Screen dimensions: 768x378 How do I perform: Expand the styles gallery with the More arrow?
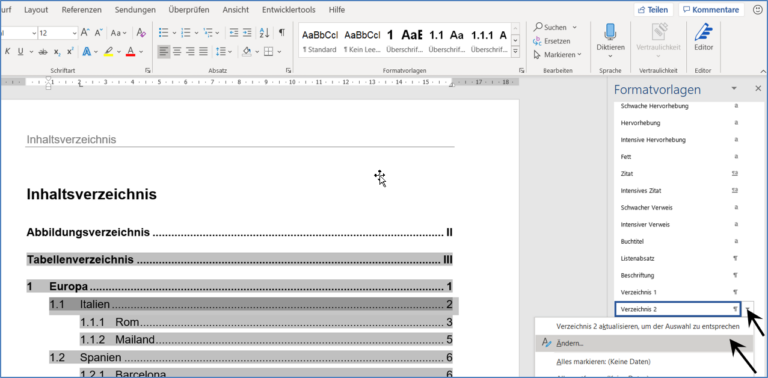[515, 51]
